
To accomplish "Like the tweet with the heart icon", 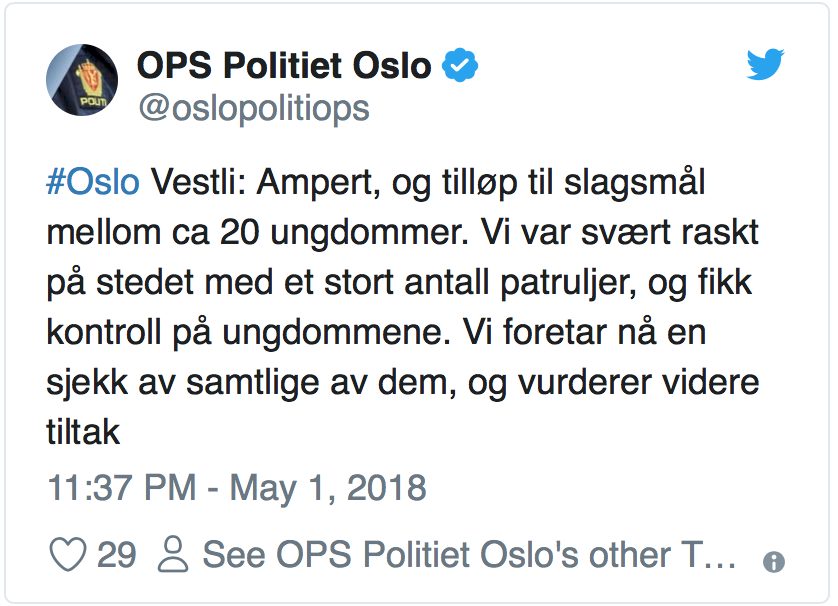I will [67, 554].
